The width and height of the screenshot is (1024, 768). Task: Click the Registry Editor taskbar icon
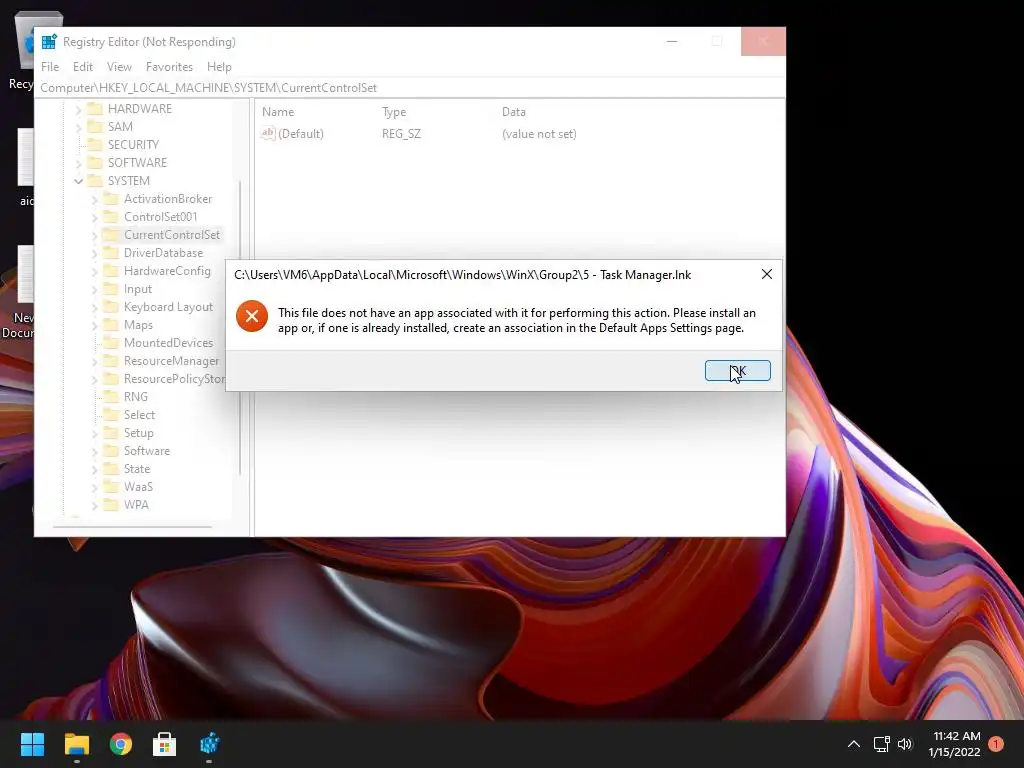point(209,744)
